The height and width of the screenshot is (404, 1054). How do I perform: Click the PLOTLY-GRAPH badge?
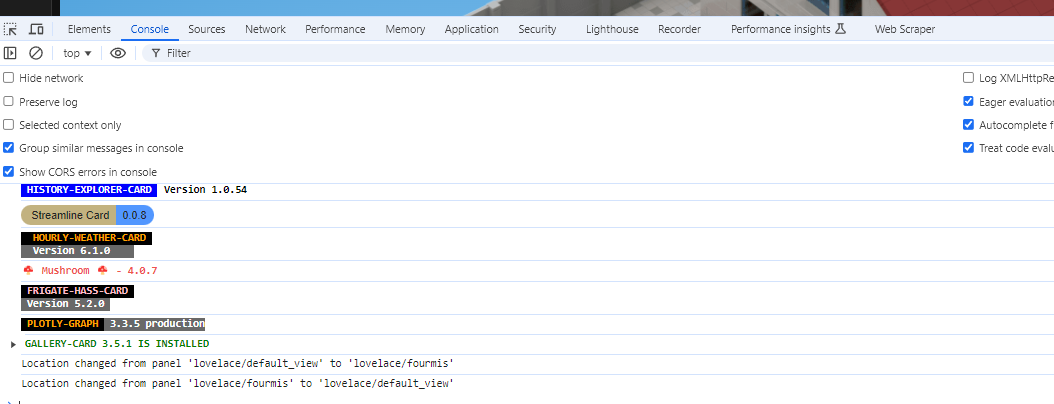point(63,324)
